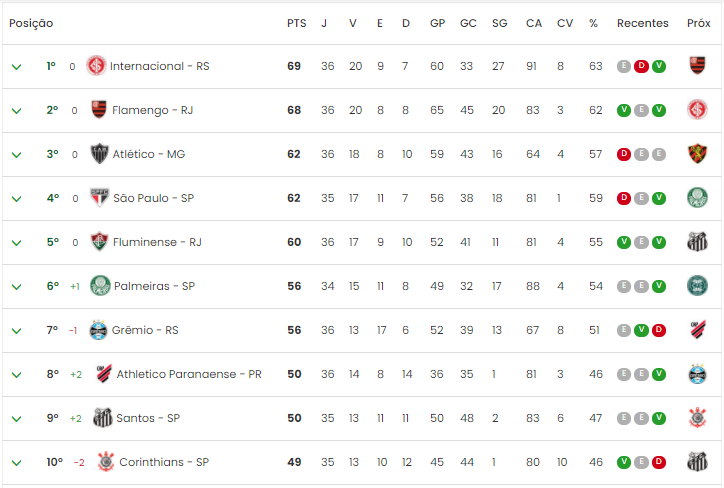Expand the Internacional row chevron

(16, 67)
